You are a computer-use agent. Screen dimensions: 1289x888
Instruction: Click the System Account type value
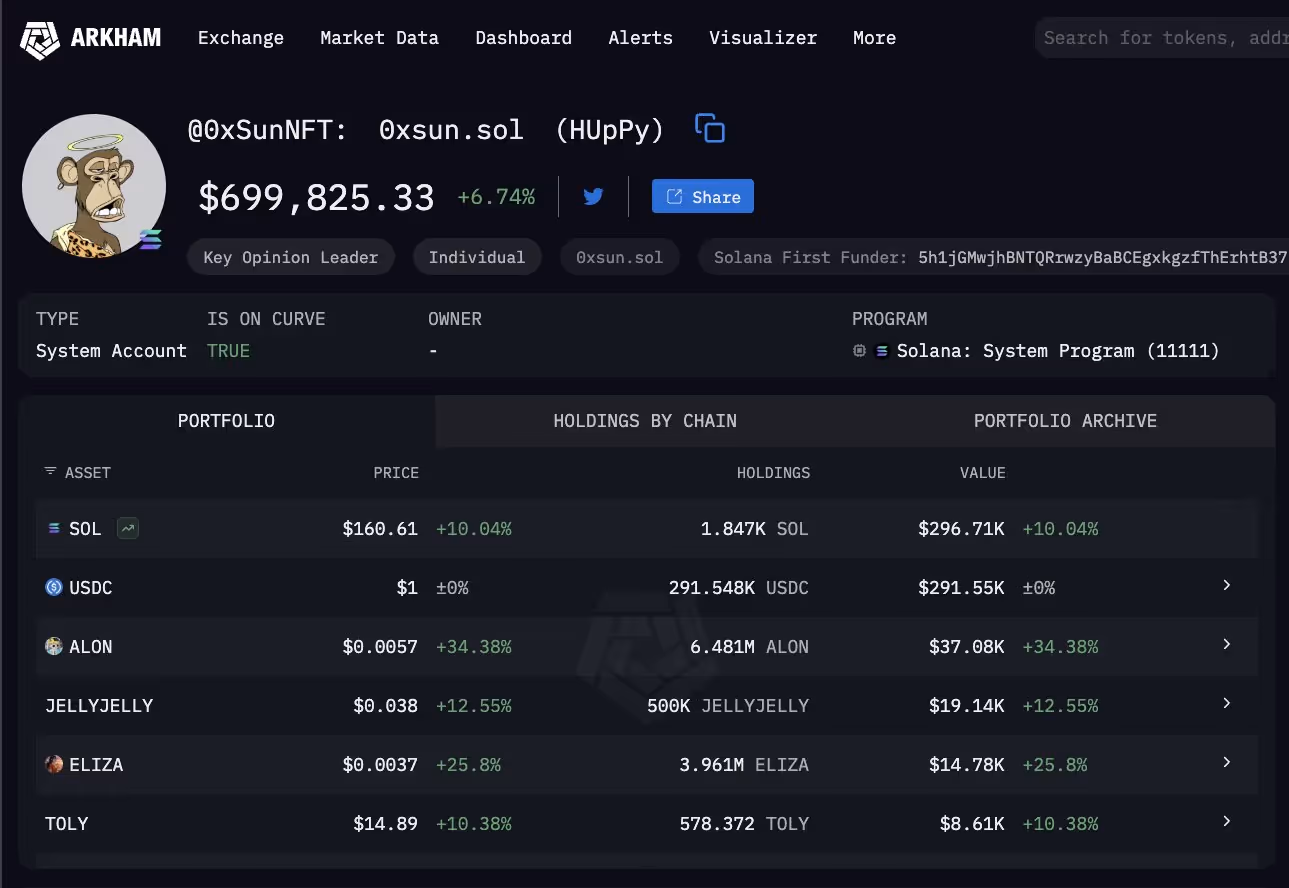tap(111, 351)
